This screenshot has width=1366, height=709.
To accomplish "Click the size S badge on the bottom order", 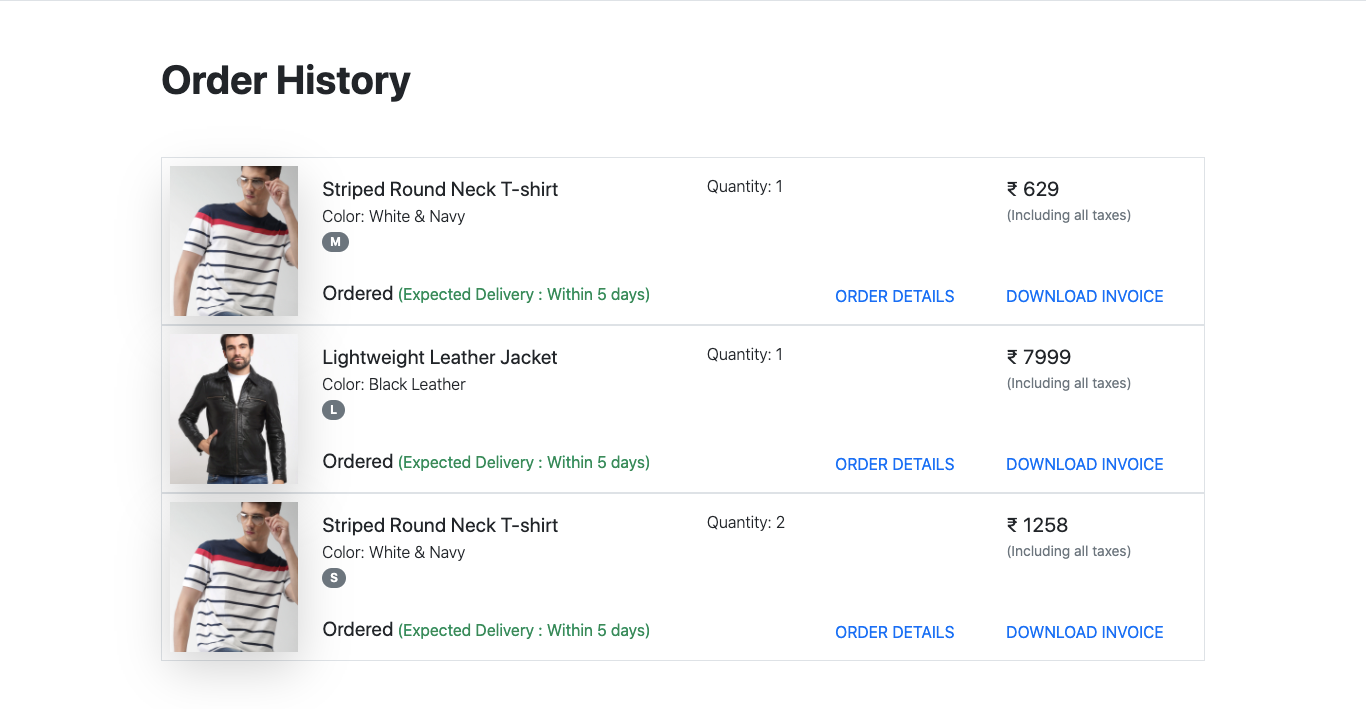I will (334, 578).
